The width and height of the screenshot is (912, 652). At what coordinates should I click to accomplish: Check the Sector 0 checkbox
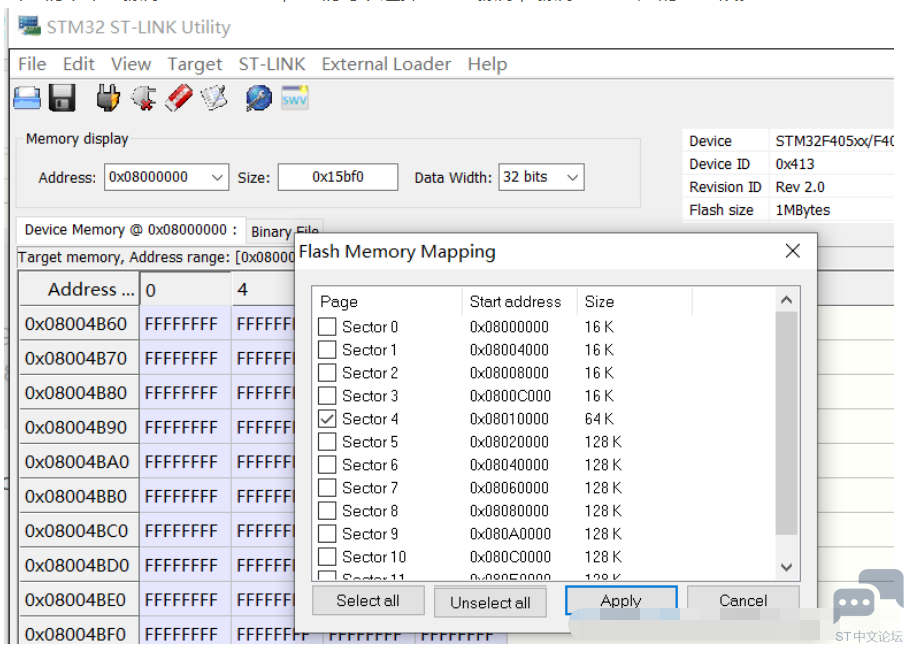[x=327, y=326]
